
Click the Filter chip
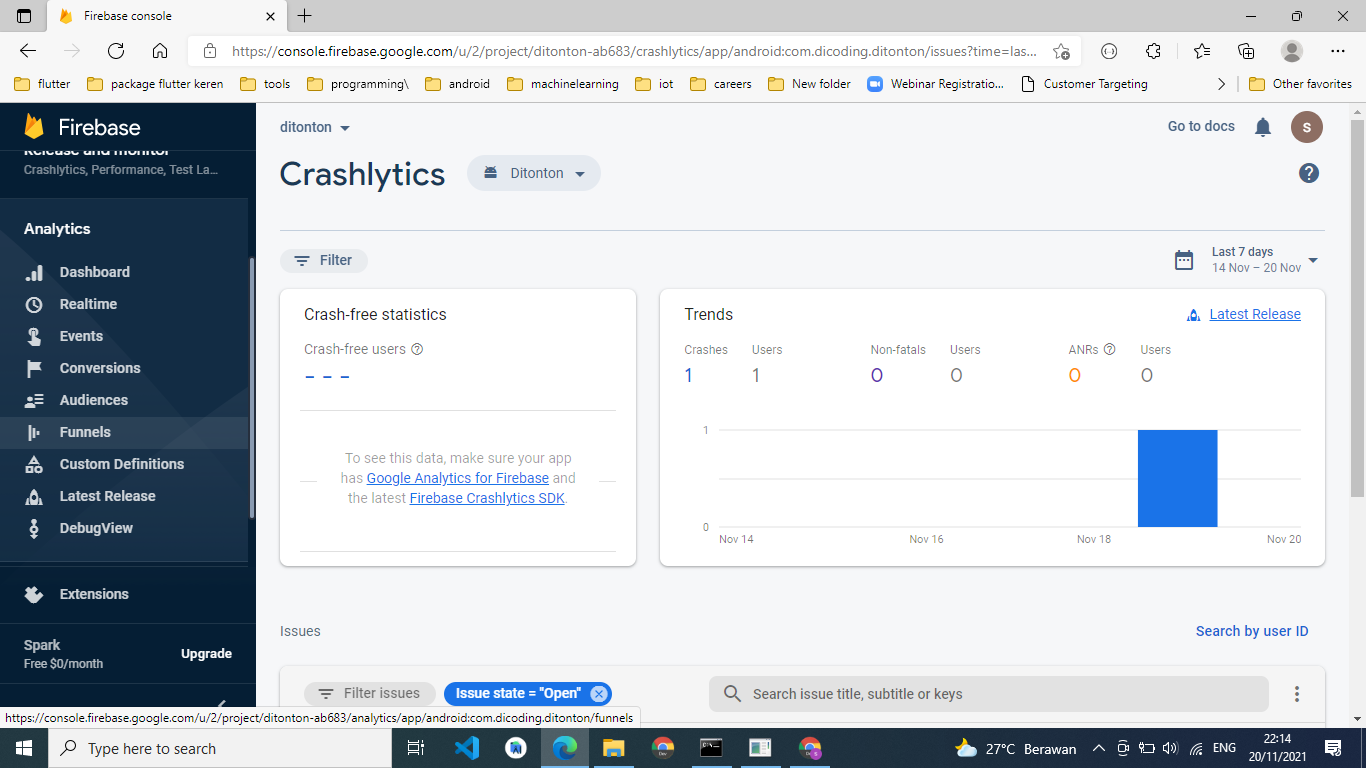tap(324, 260)
